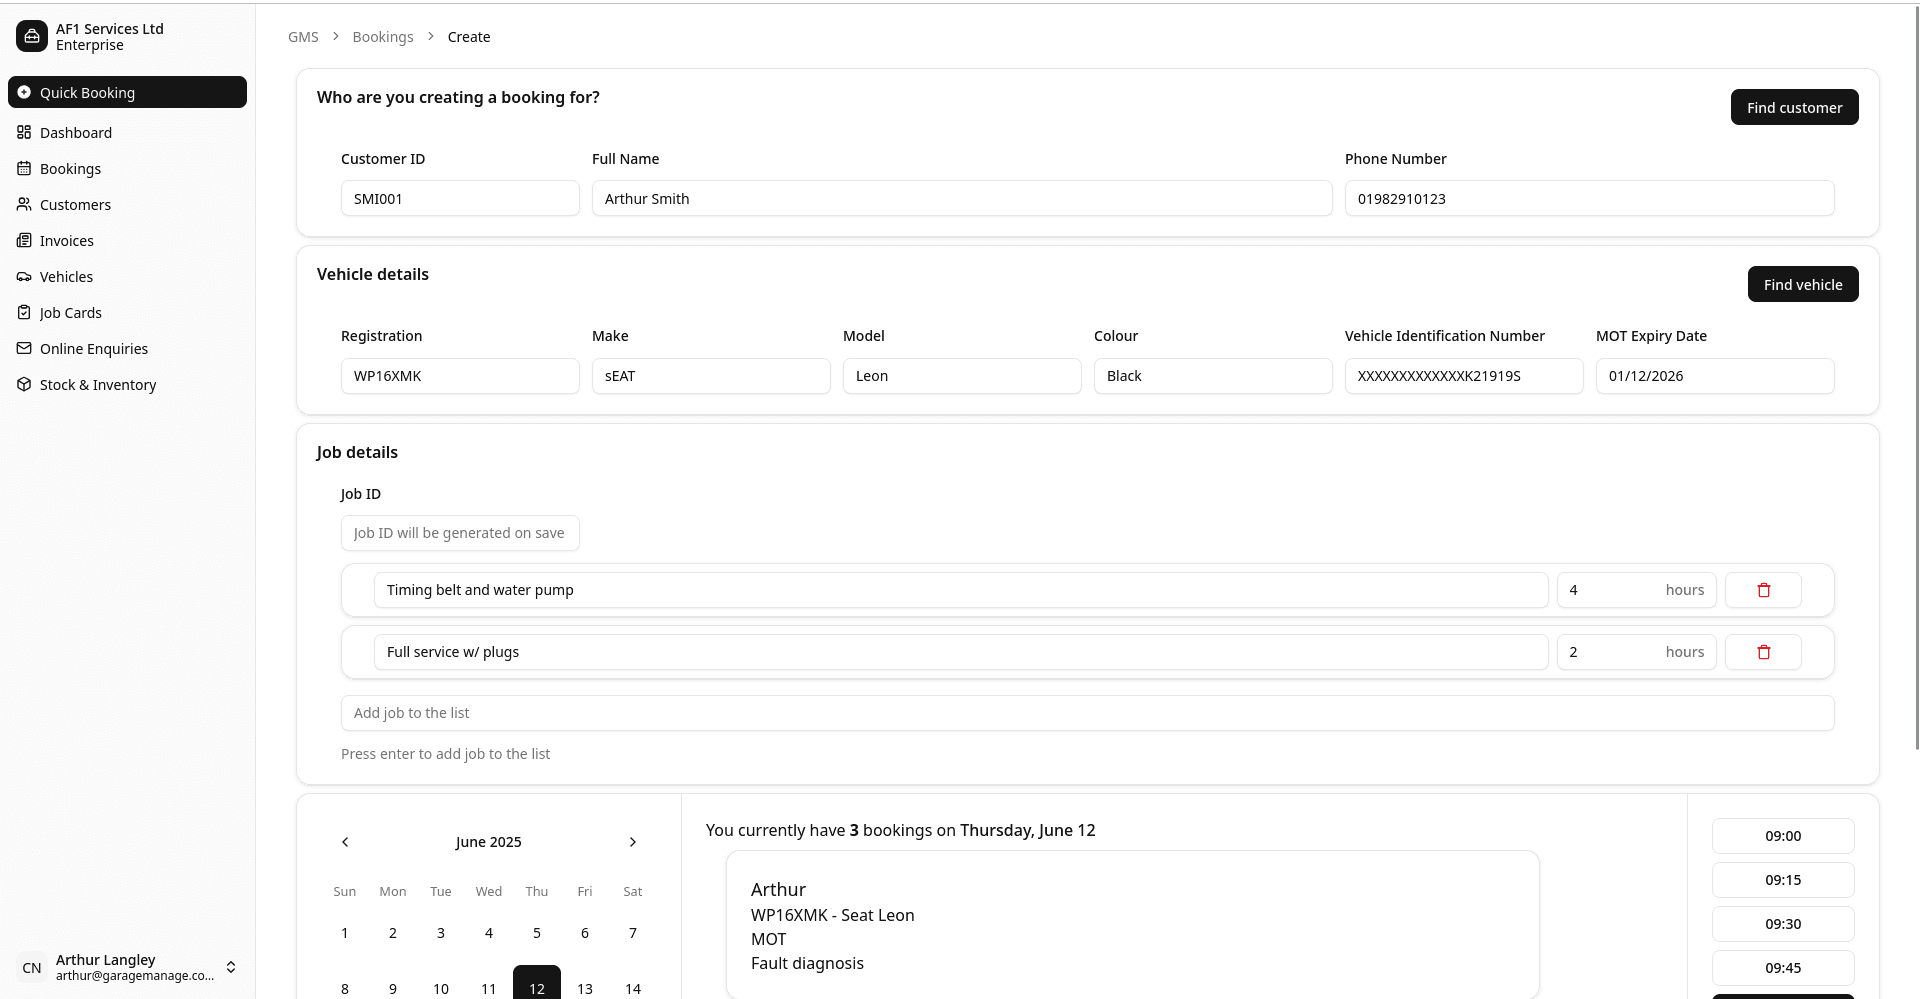
Task: Open the Job Cards sidebar icon
Action: pos(24,313)
